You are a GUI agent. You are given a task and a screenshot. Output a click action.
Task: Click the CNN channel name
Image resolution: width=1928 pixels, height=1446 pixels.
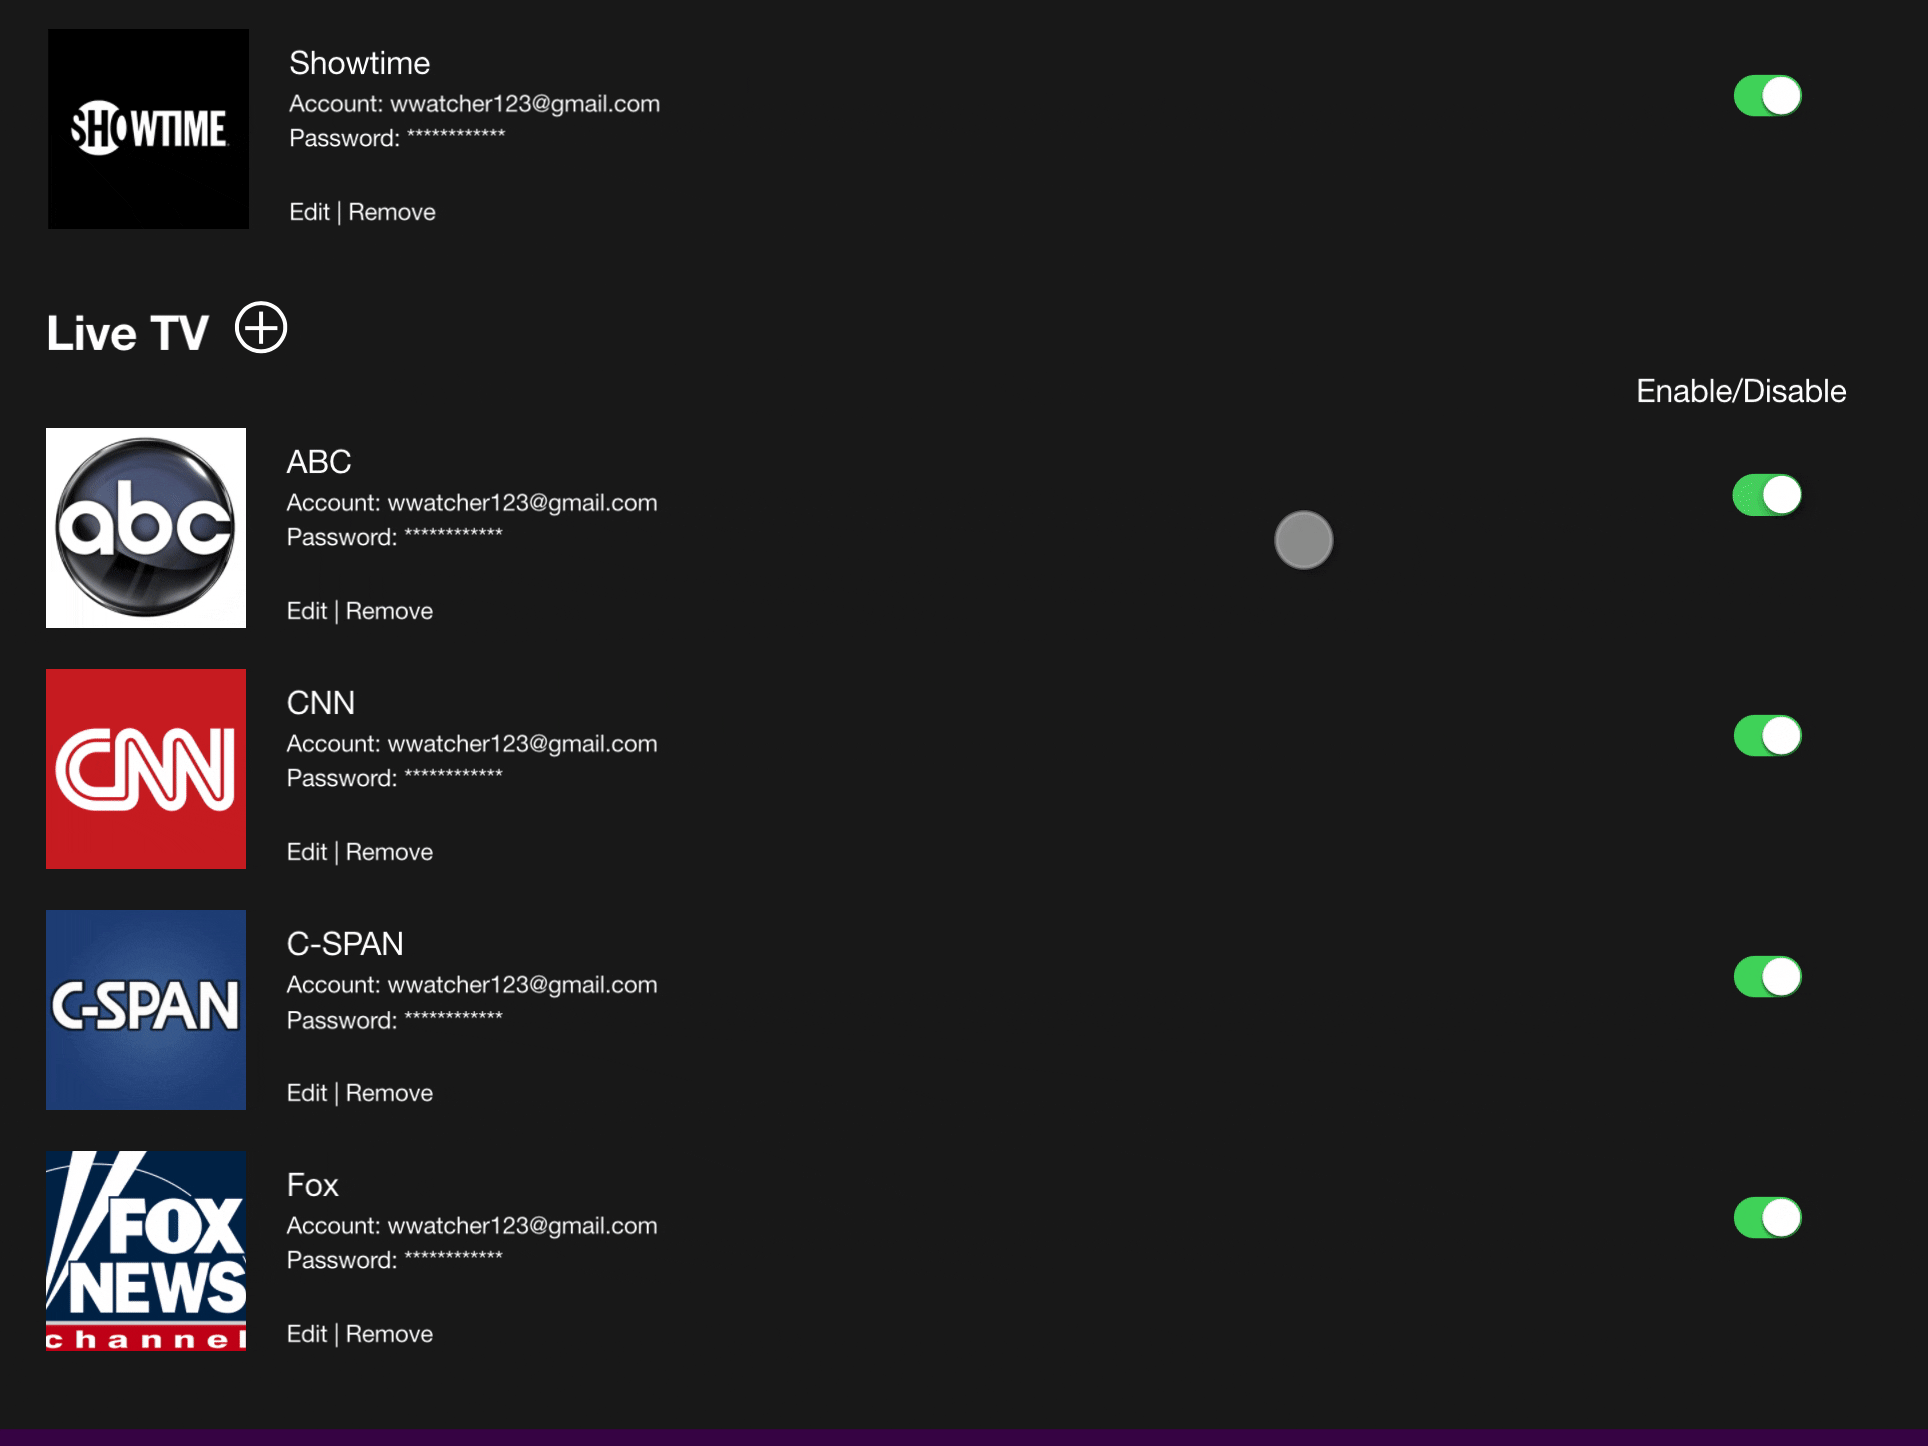pos(321,703)
